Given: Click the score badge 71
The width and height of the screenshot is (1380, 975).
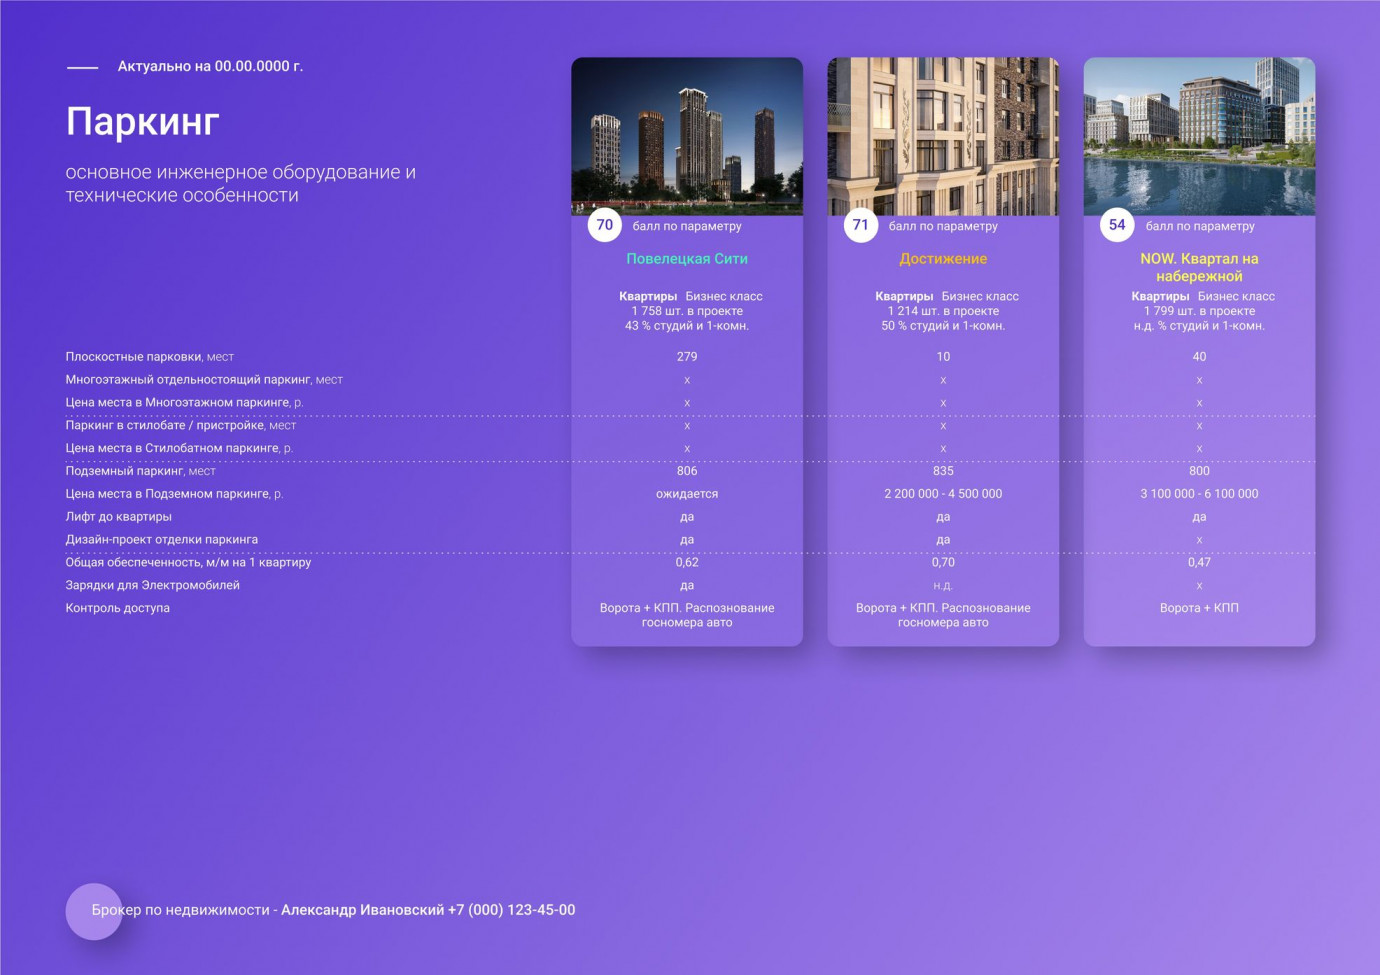Looking at the screenshot, I should point(861,225).
